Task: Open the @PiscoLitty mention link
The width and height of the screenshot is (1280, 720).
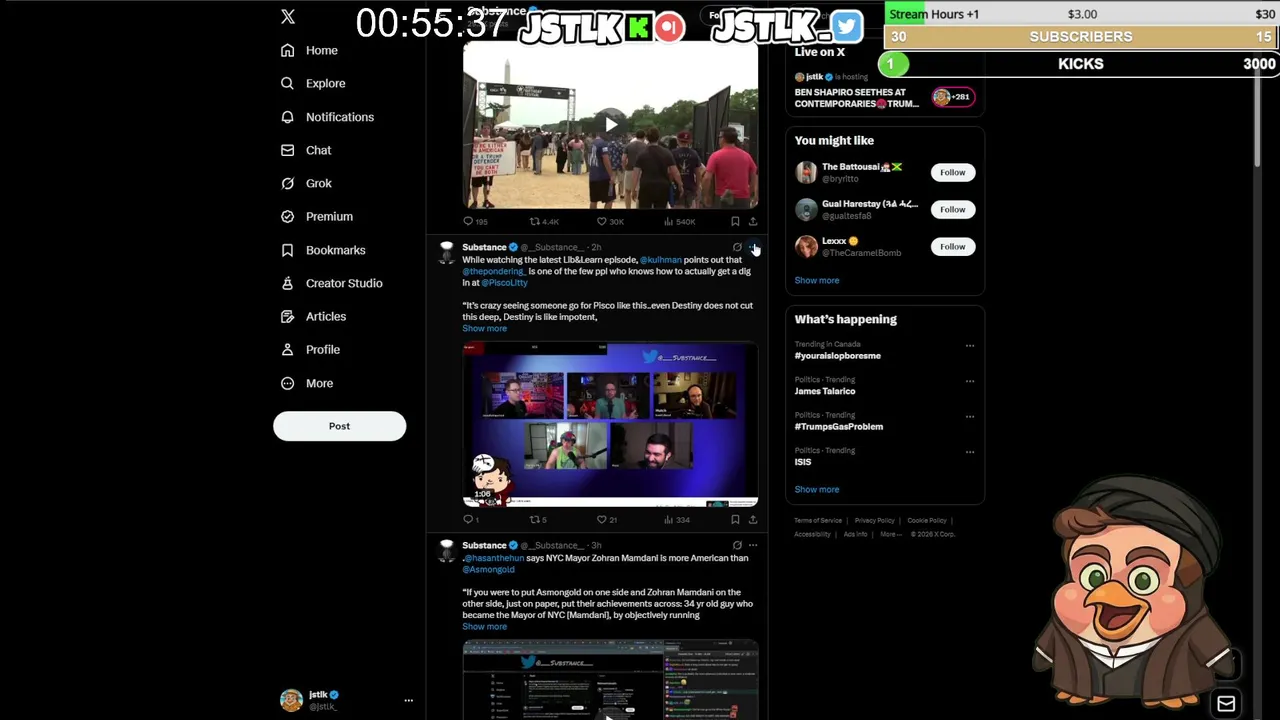Action: [504, 283]
